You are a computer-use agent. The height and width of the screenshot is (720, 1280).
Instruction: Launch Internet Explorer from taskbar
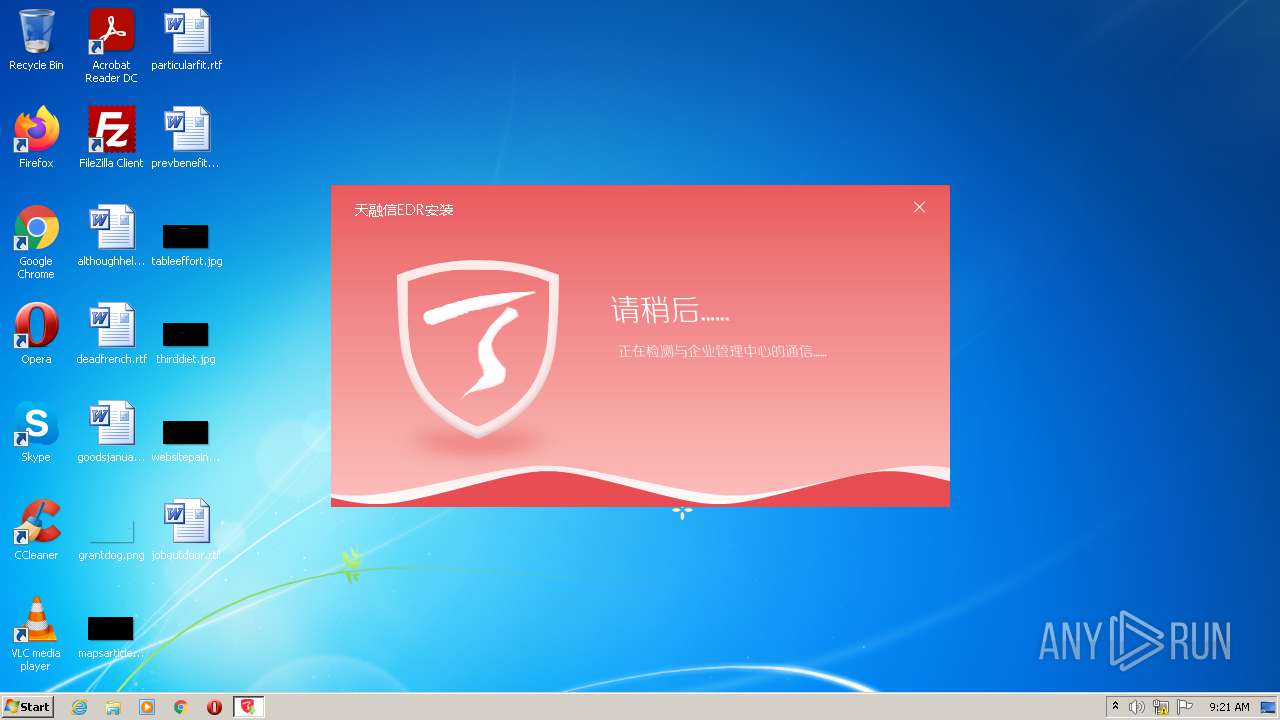coord(79,707)
